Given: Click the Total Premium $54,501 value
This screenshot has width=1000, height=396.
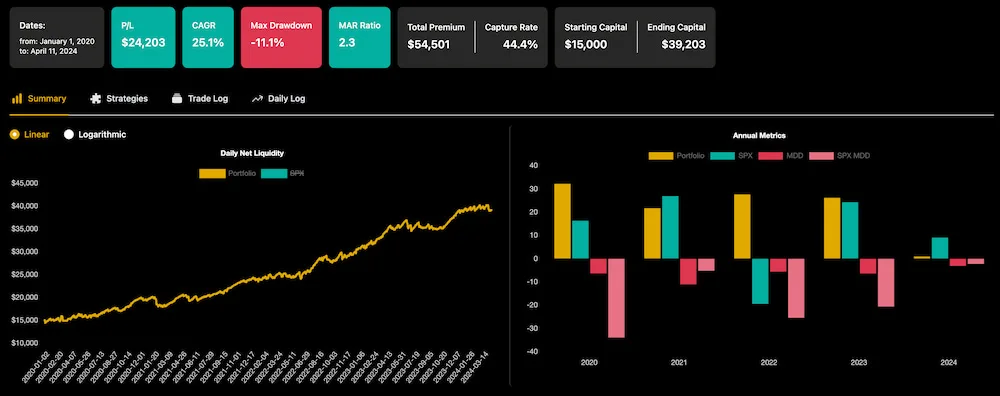Looking at the screenshot, I should pos(429,45).
